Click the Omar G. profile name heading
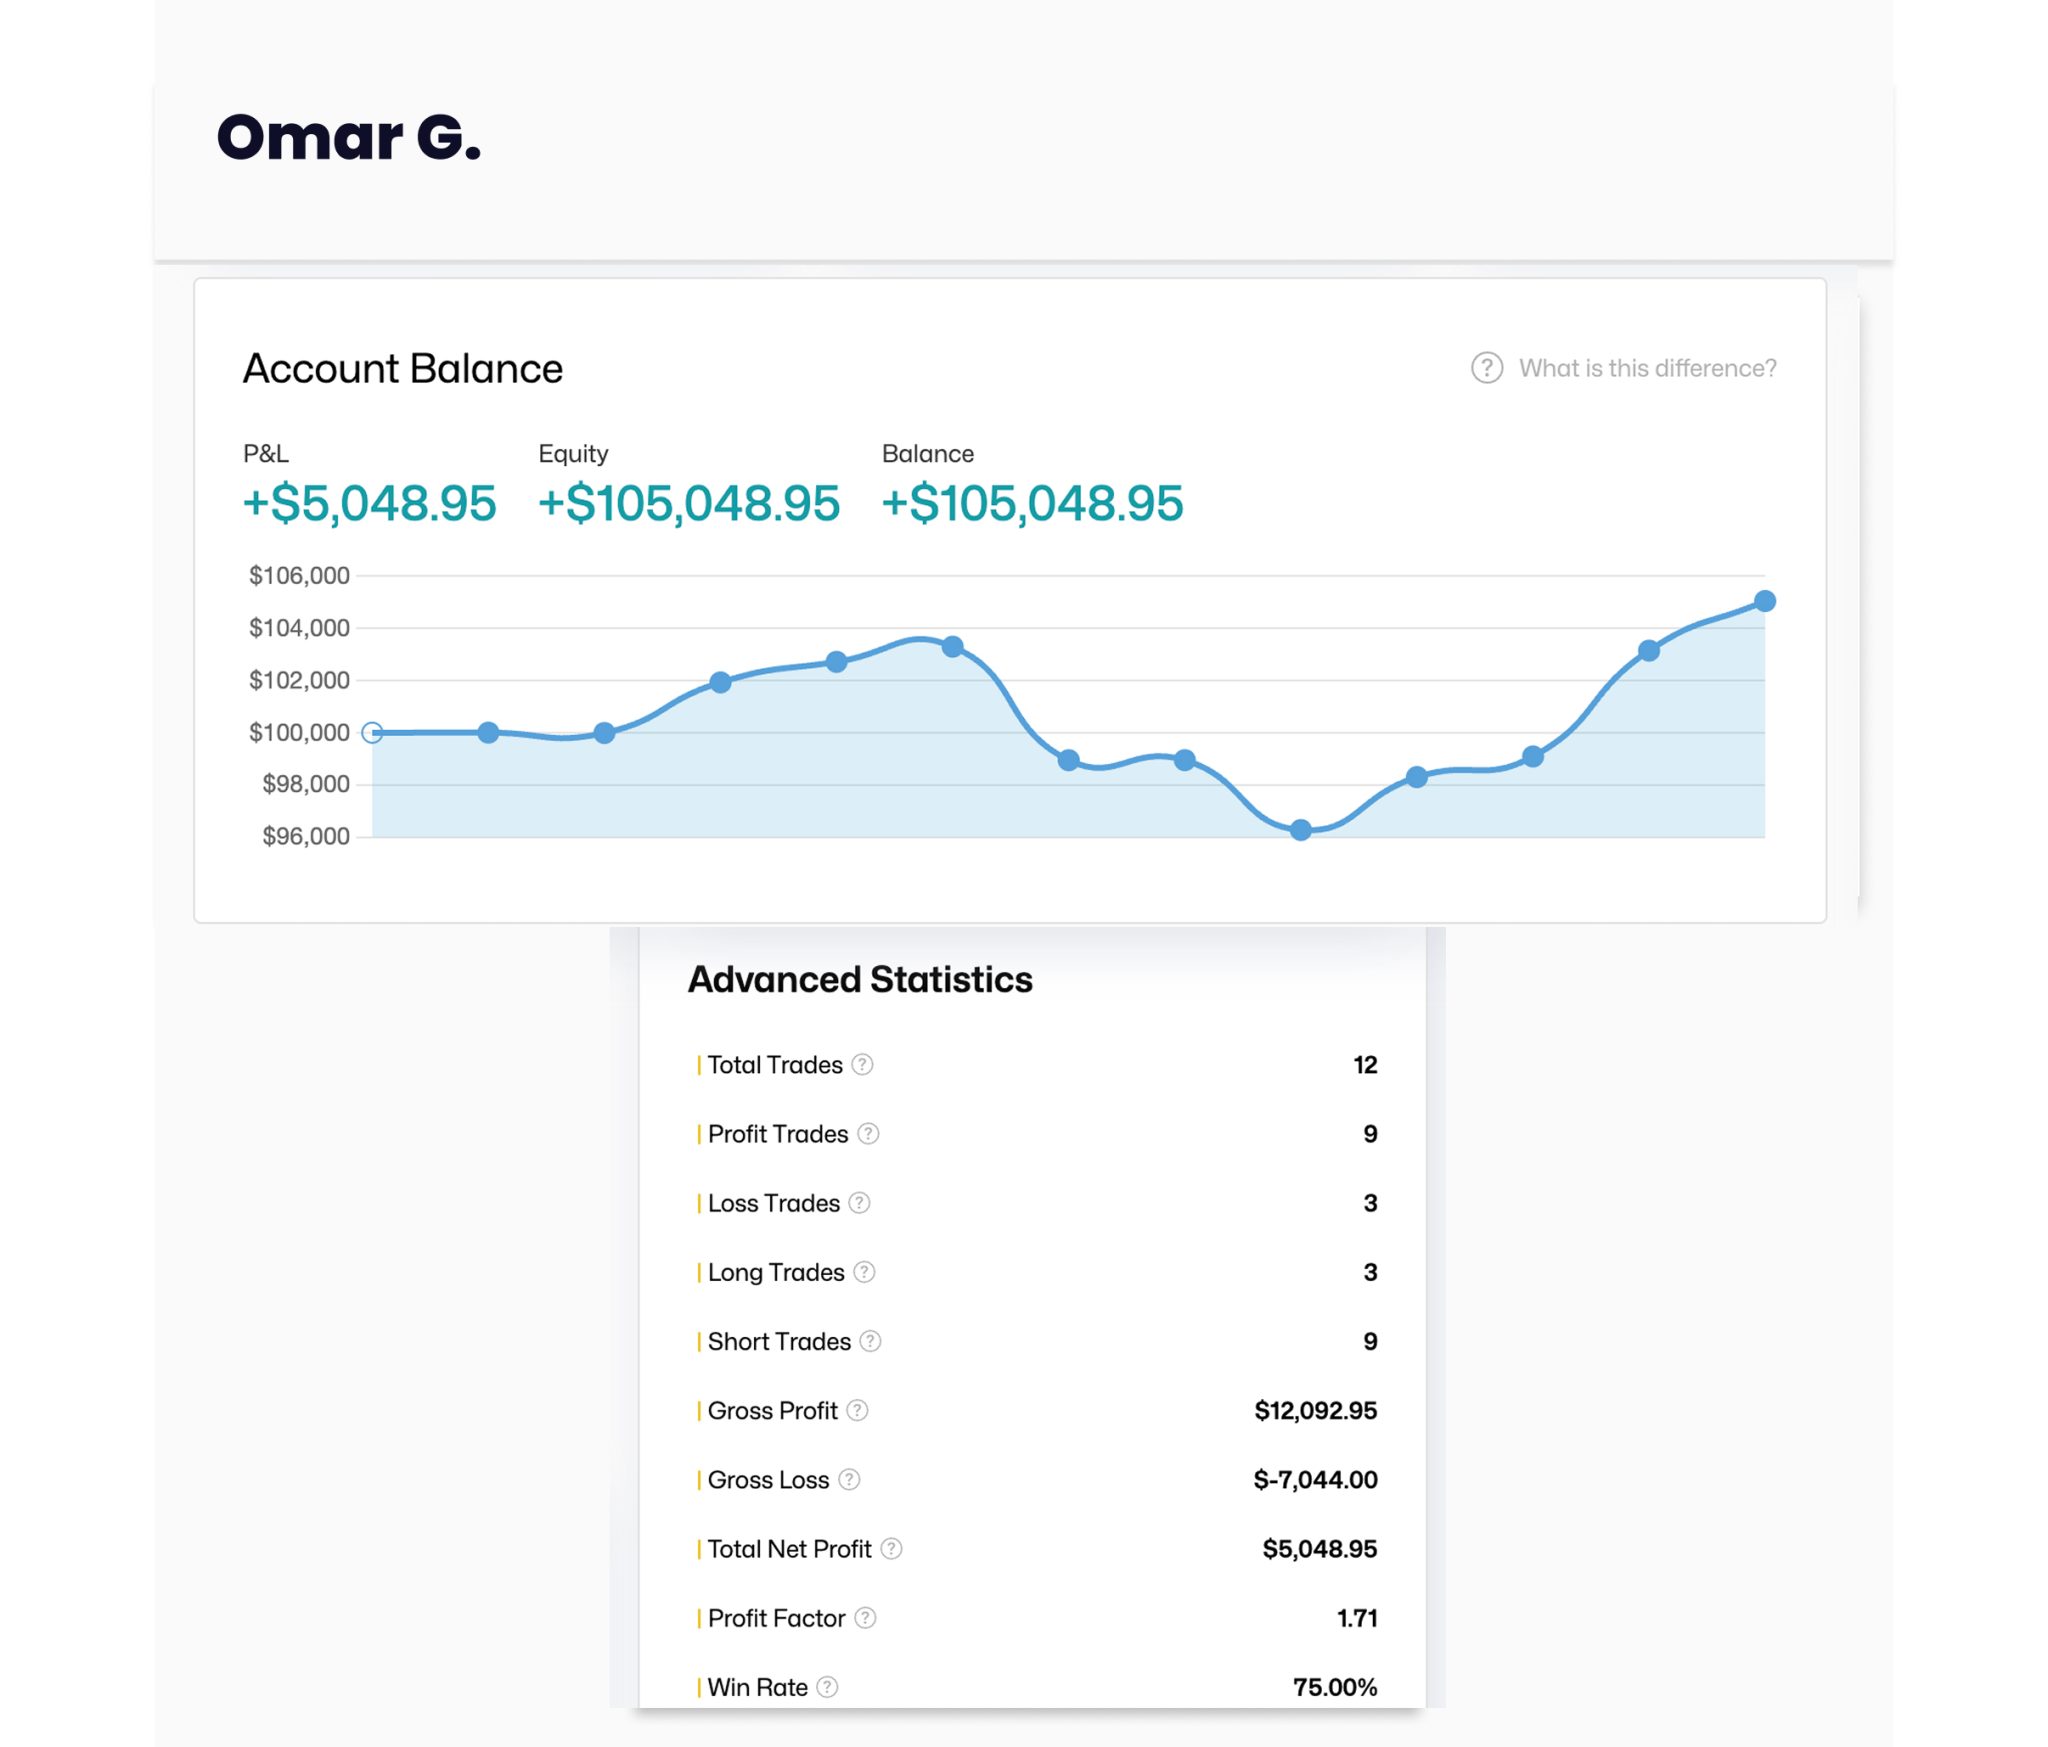2048x1747 pixels. coord(349,137)
